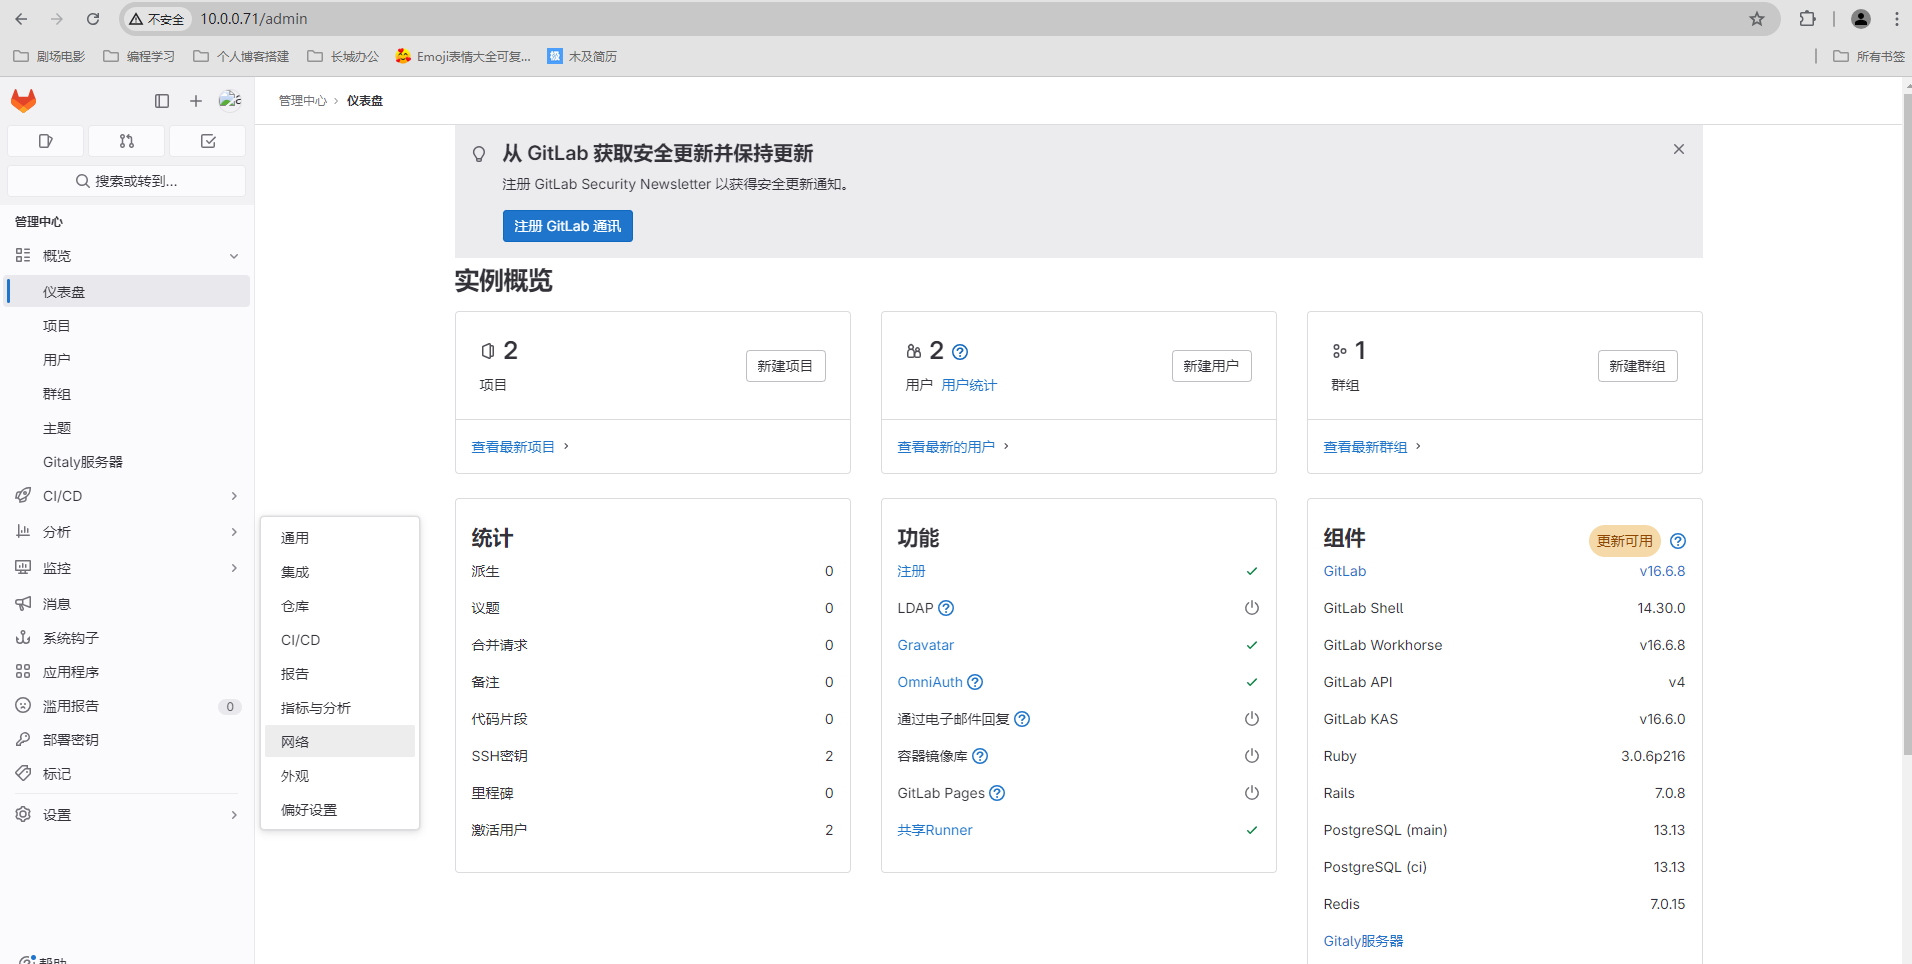Open the create new plus icon
The image size is (1912, 964).
pyautogui.click(x=196, y=101)
